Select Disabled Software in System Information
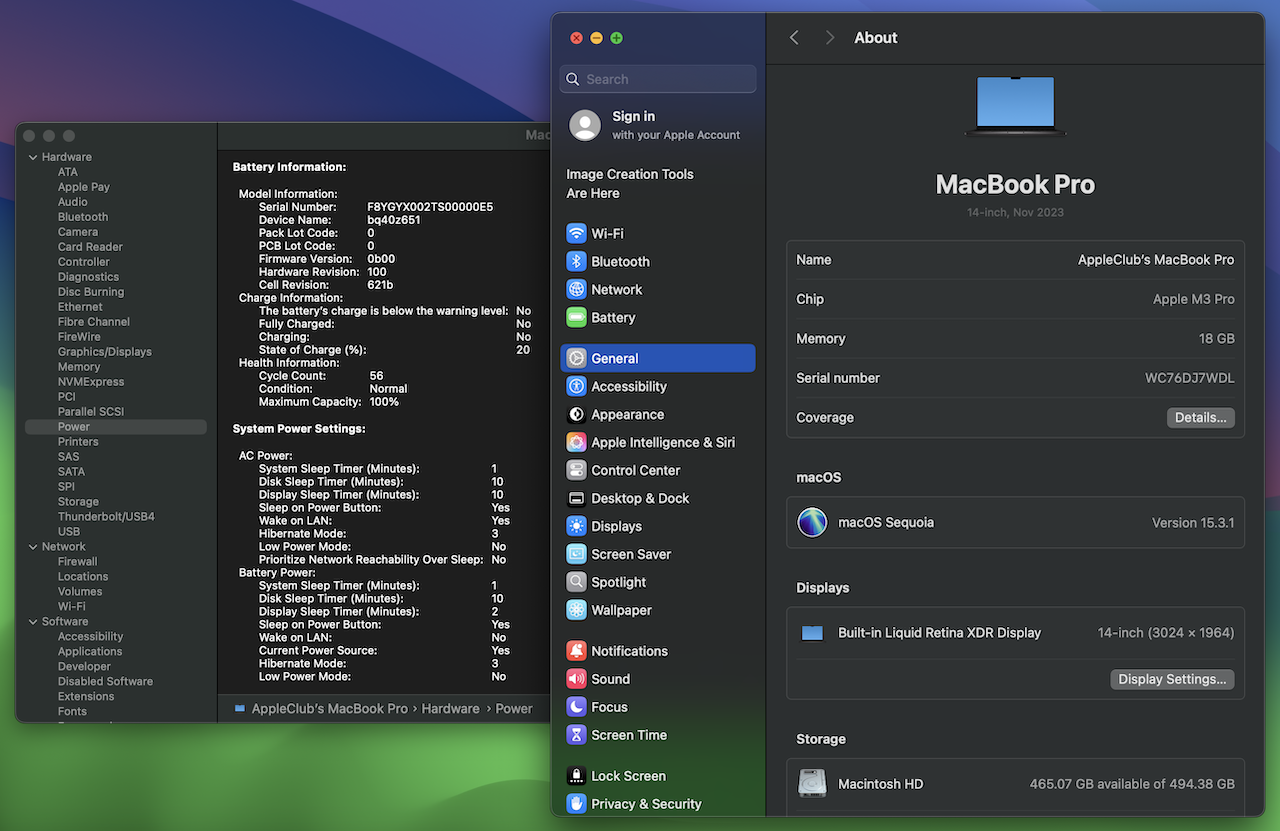The image size is (1280, 831). (x=105, y=682)
